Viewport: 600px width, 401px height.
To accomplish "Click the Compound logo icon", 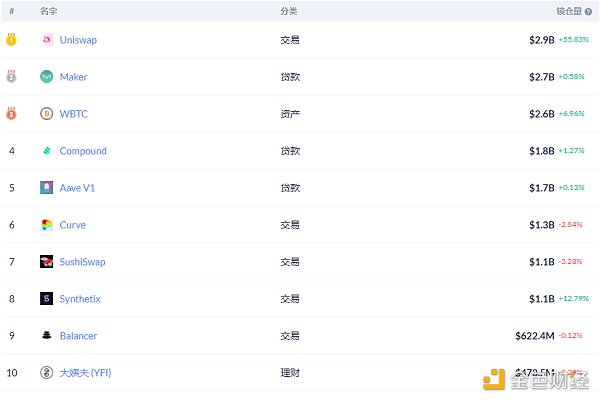I will click(x=46, y=151).
